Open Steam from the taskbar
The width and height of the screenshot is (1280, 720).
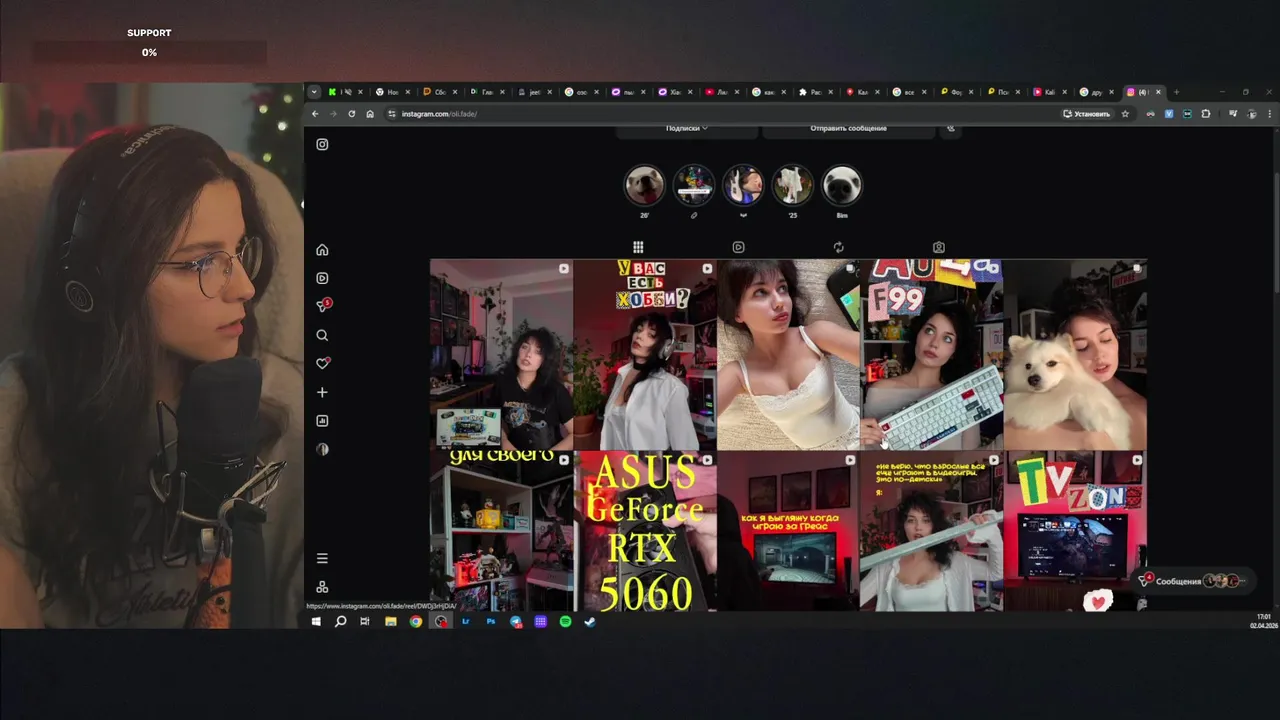coord(590,621)
